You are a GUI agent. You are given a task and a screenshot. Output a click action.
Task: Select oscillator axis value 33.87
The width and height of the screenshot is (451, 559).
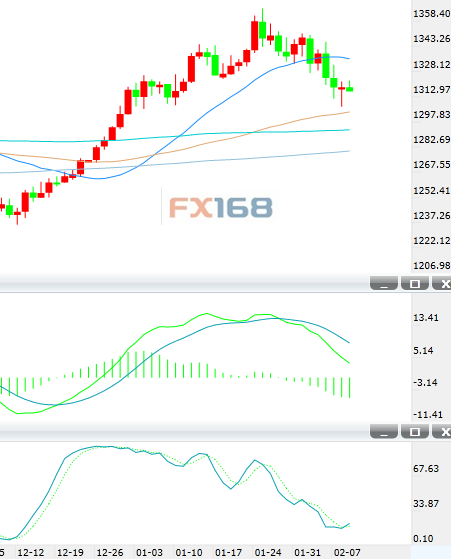click(426, 503)
